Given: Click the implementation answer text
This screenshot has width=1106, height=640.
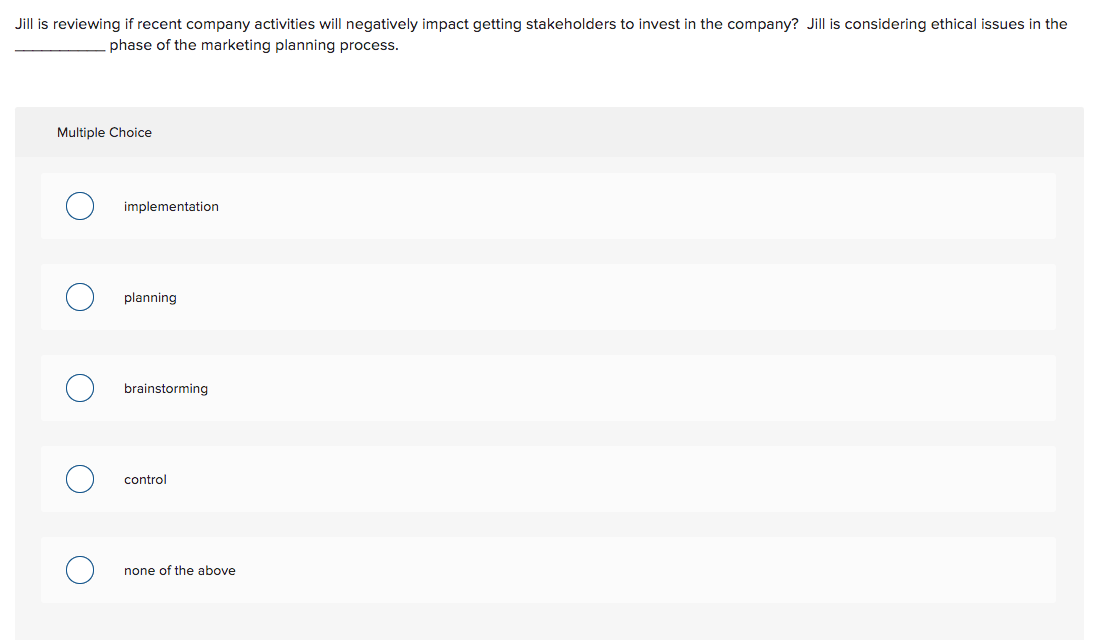Looking at the screenshot, I should (x=171, y=206).
